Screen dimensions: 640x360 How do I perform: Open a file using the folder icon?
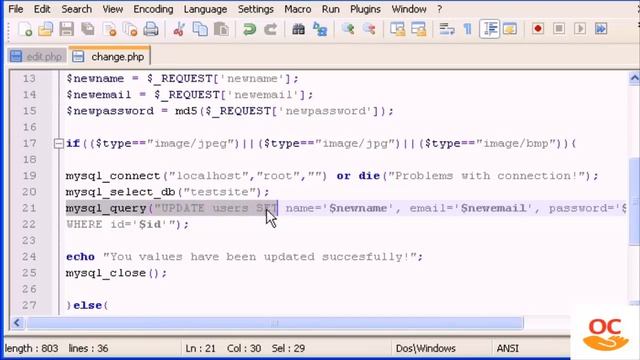(x=46, y=29)
